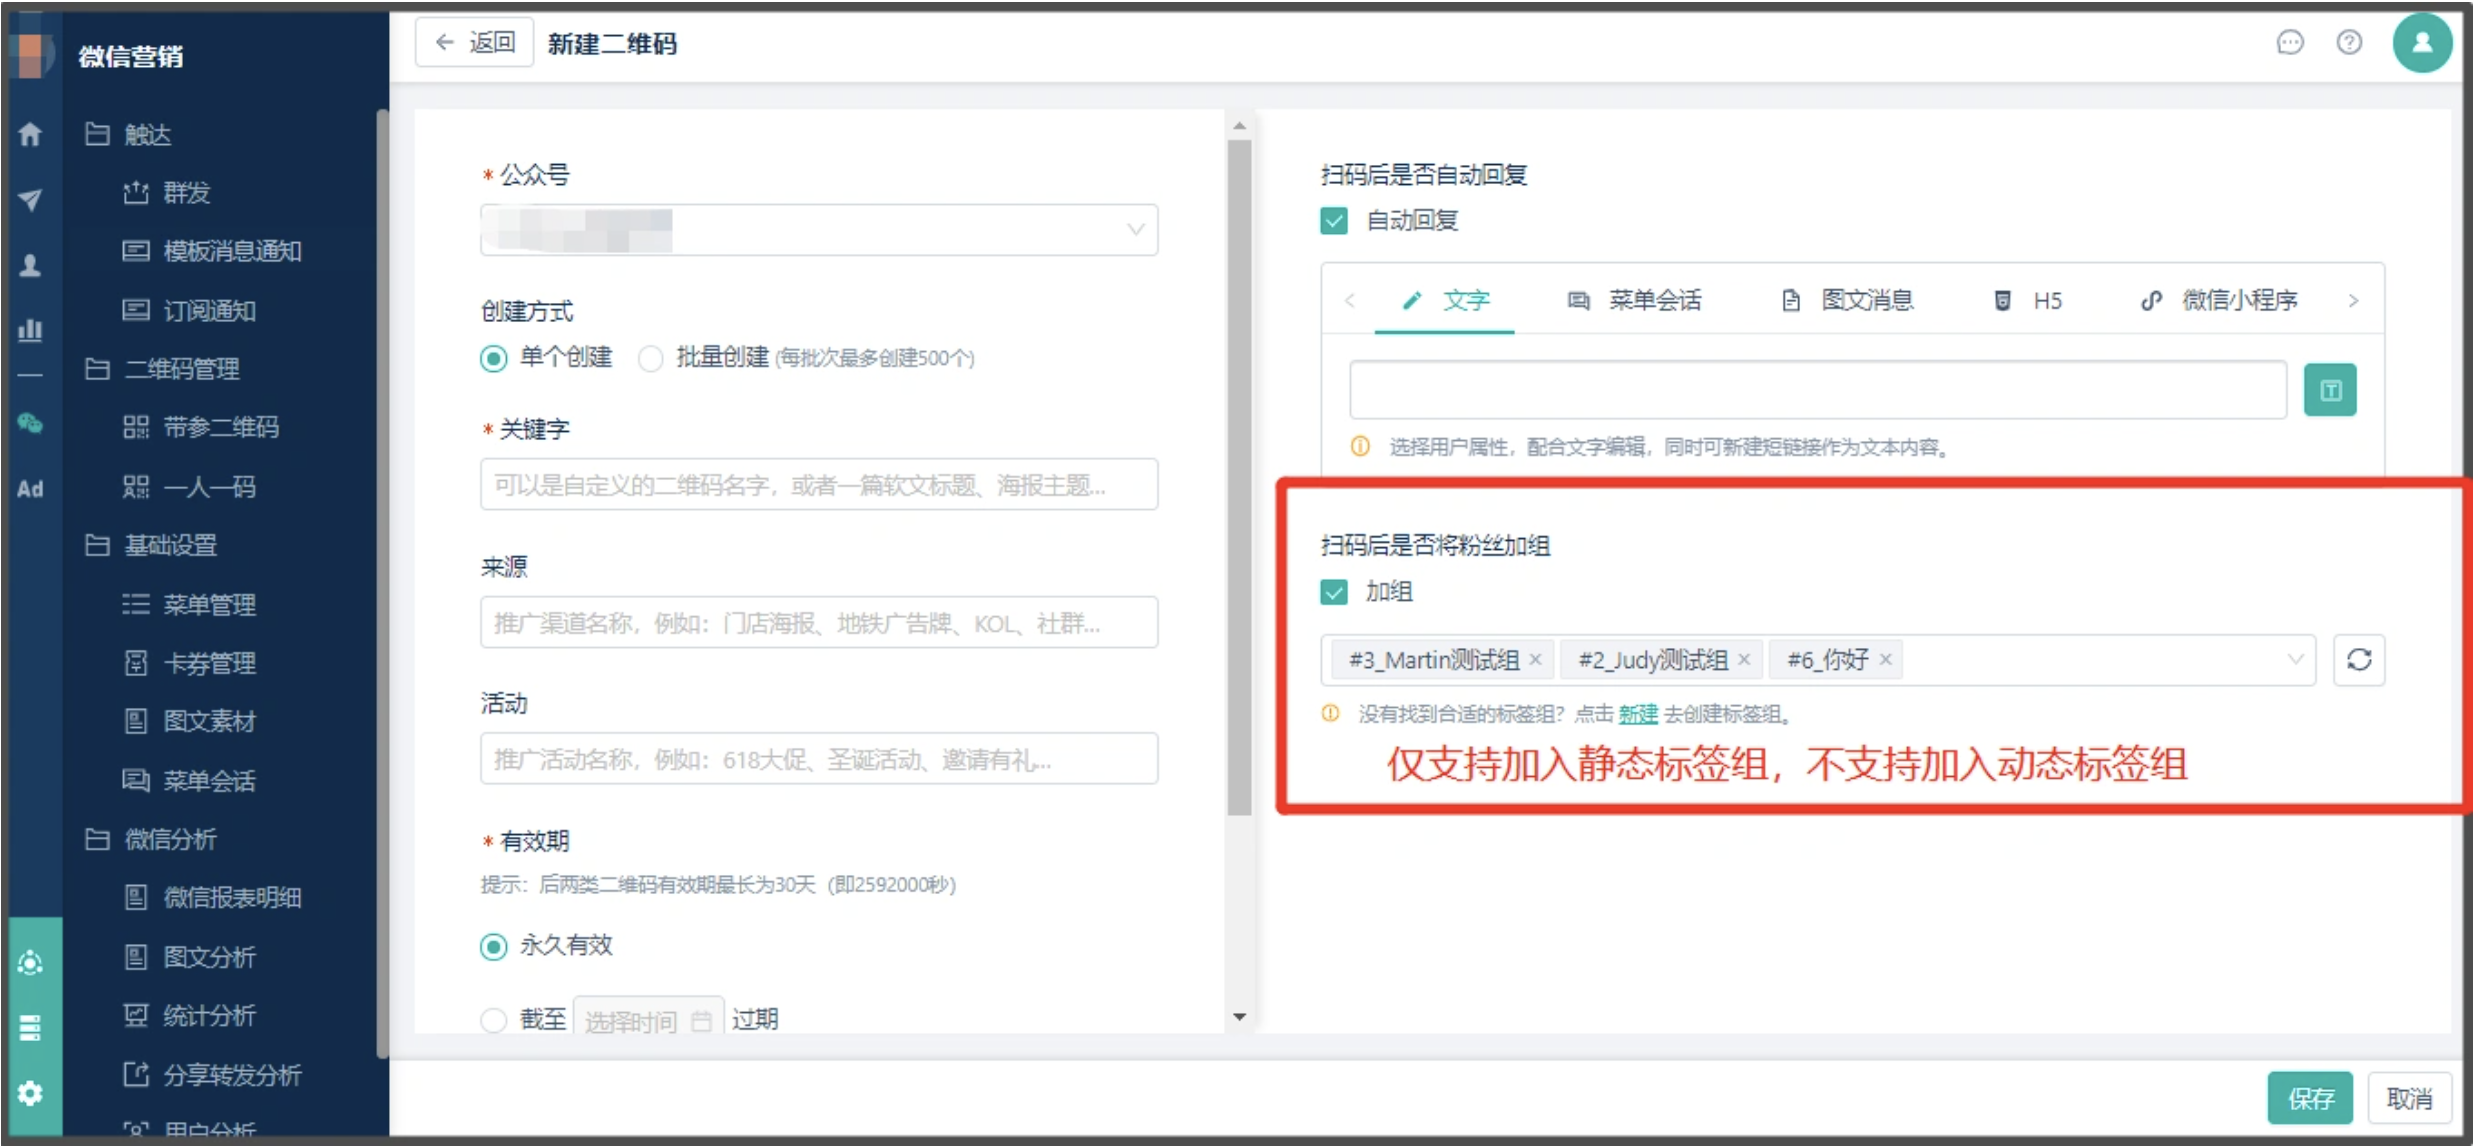Click the 关键字 input field

pyautogui.click(x=819, y=485)
